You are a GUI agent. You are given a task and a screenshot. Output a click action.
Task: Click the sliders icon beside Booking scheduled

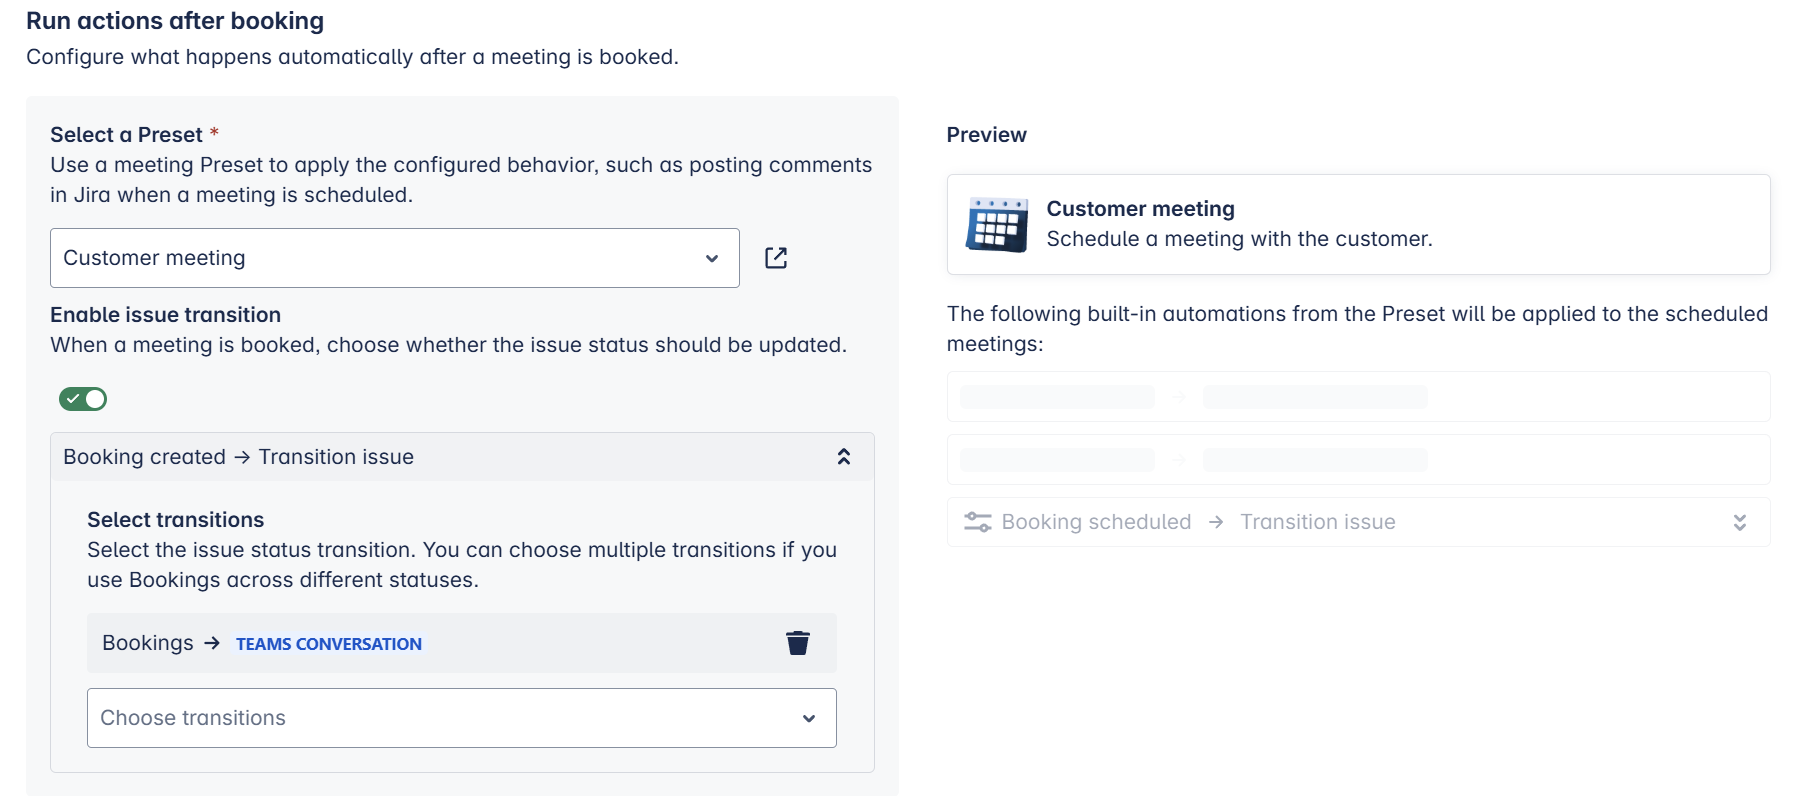point(977,522)
